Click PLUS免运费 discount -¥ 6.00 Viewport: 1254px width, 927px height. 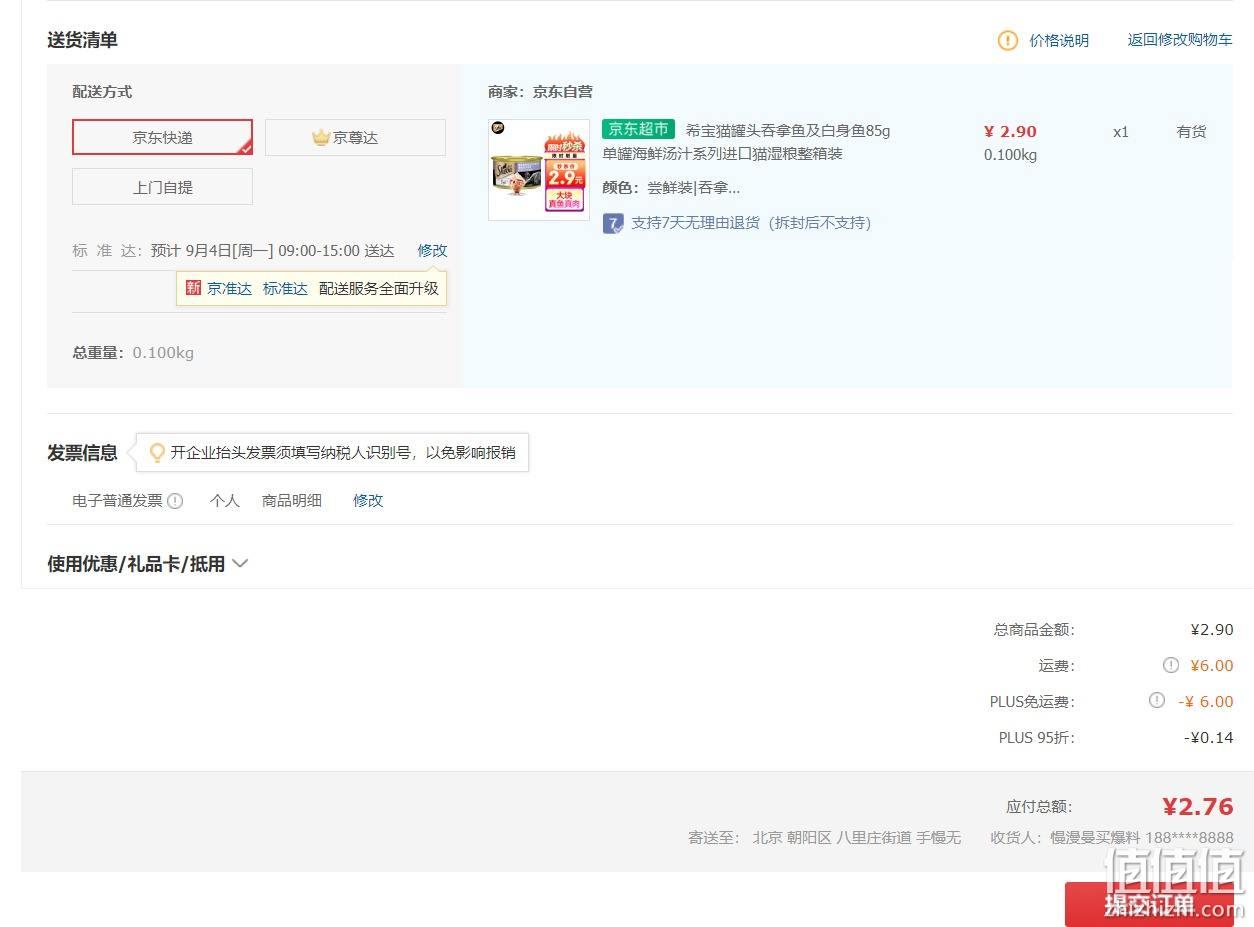1205,702
